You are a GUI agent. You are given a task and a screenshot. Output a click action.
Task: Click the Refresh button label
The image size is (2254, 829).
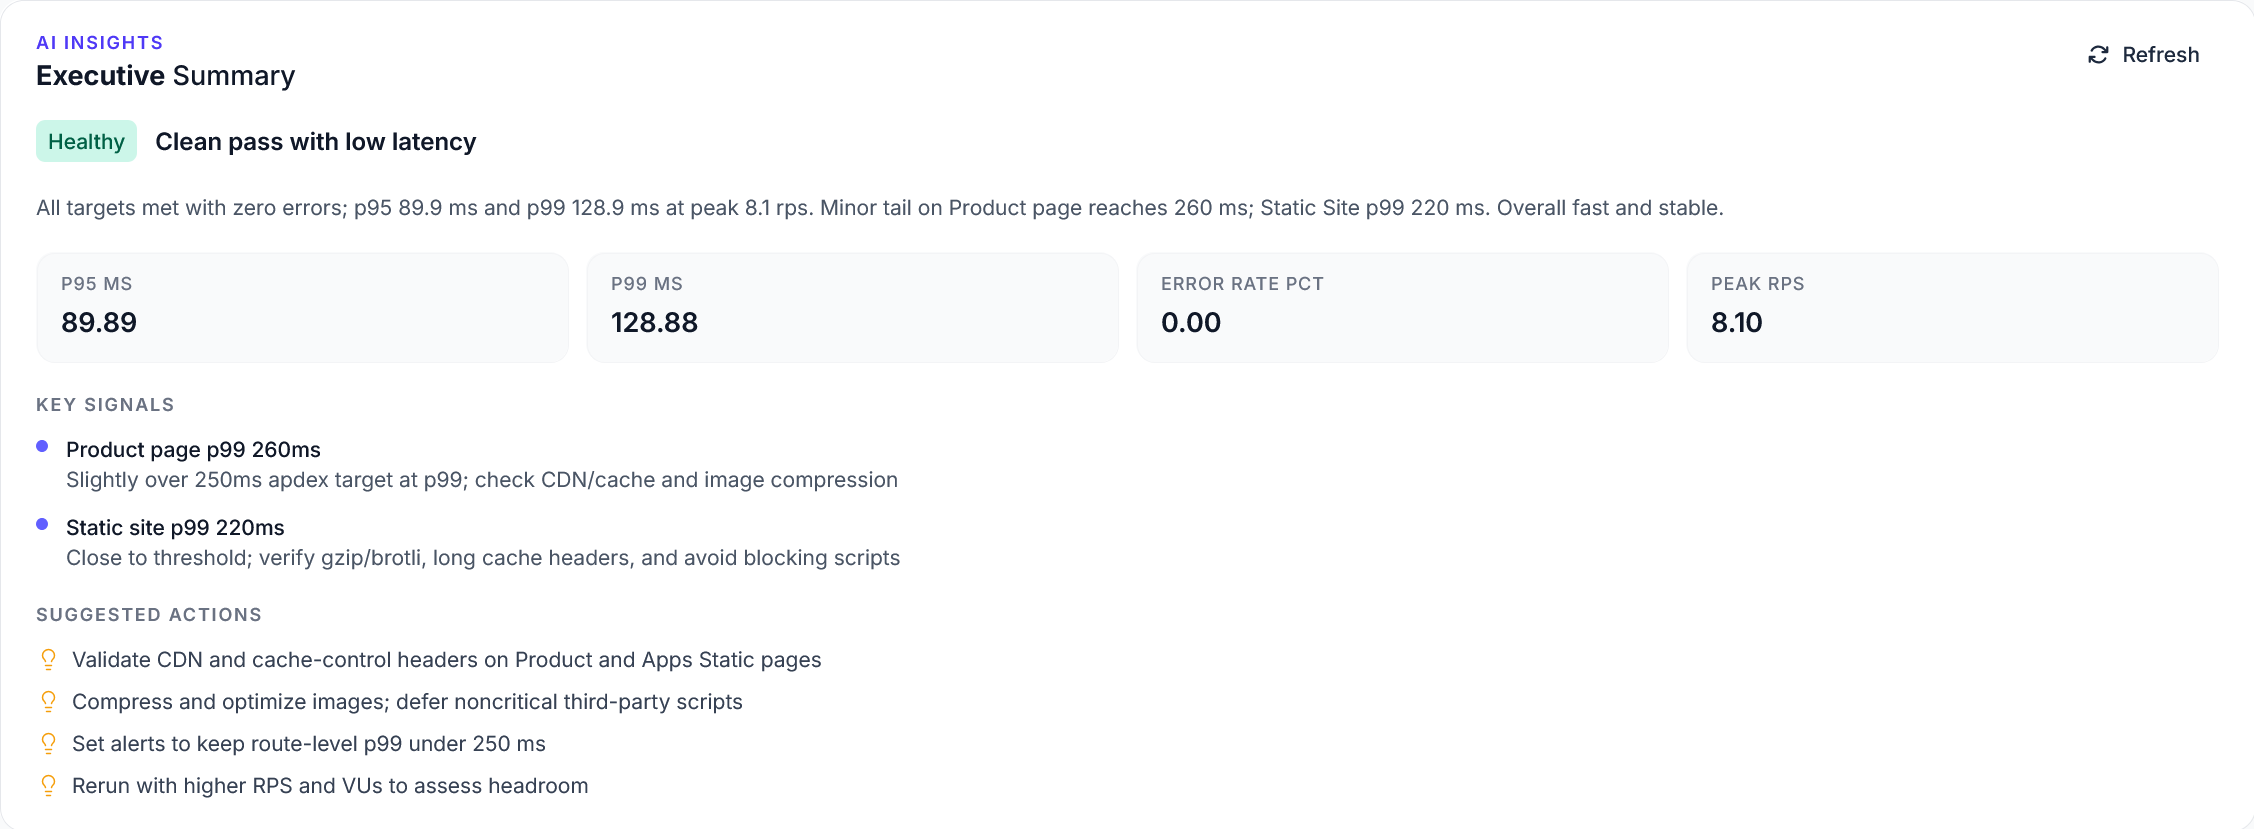[2160, 55]
